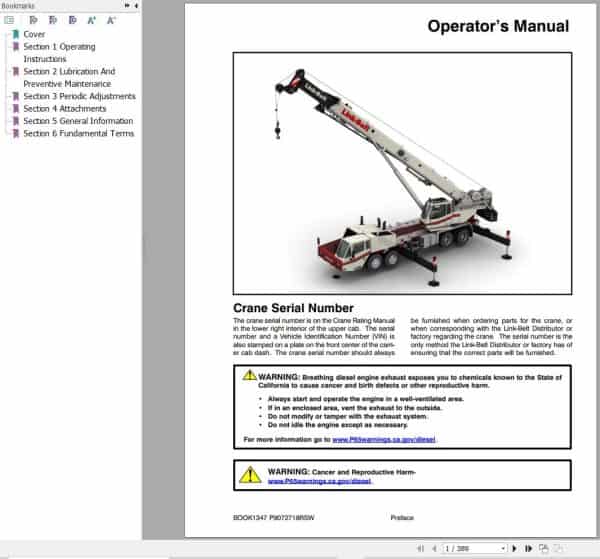Click the yellow warning triangle in Cancer warning box
The height and width of the screenshot is (559, 600).
250,475
